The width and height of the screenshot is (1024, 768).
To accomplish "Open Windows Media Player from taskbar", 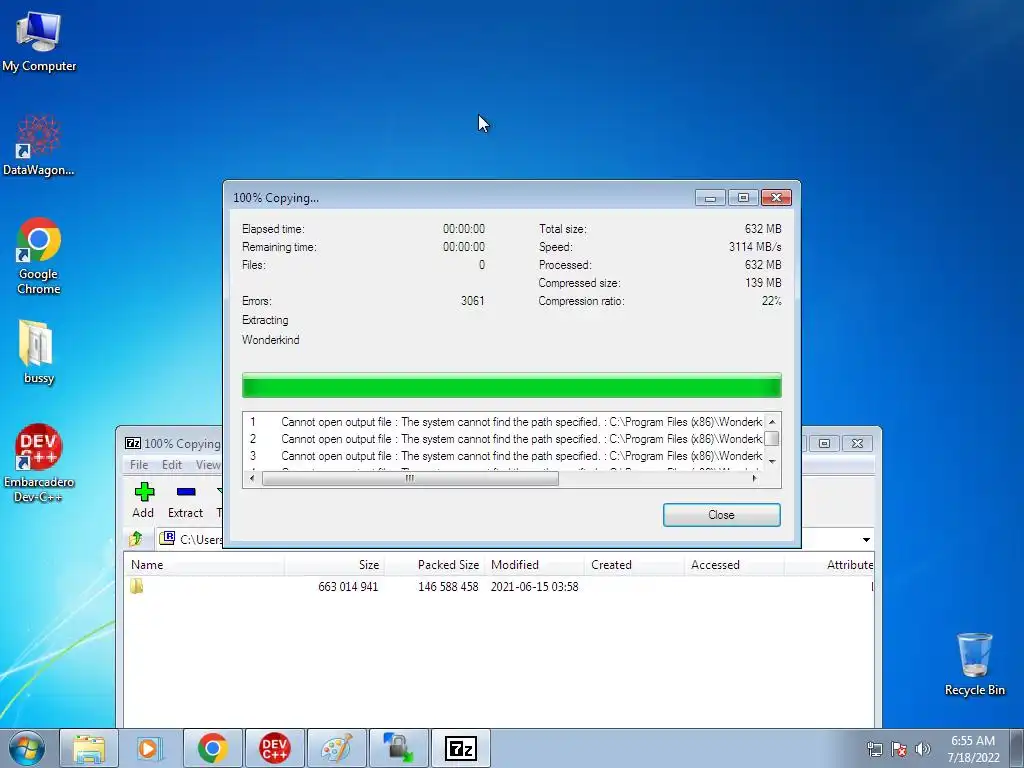I will click(x=150, y=748).
